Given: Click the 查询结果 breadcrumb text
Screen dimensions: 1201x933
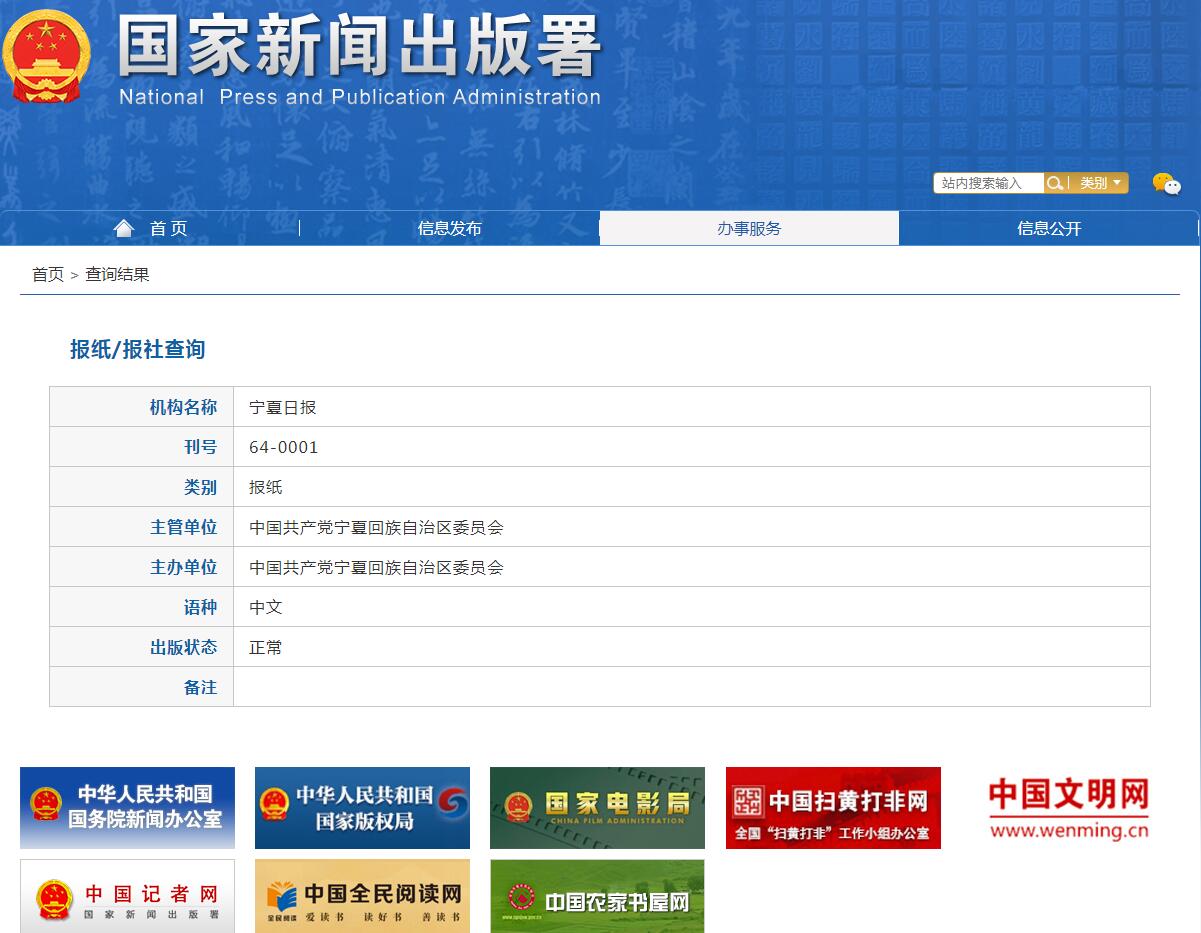Looking at the screenshot, I should point(117,274).
